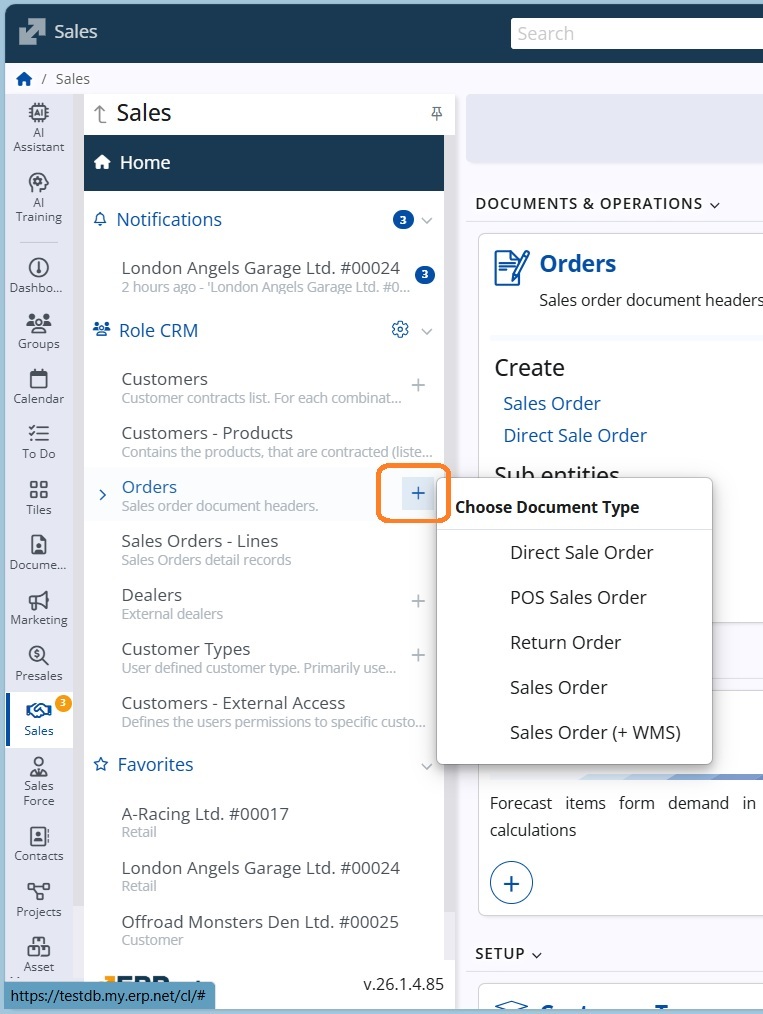763x1014 pixels.
Task: Click plus icon next to Customer Types
Action: (x=418, y=655)
